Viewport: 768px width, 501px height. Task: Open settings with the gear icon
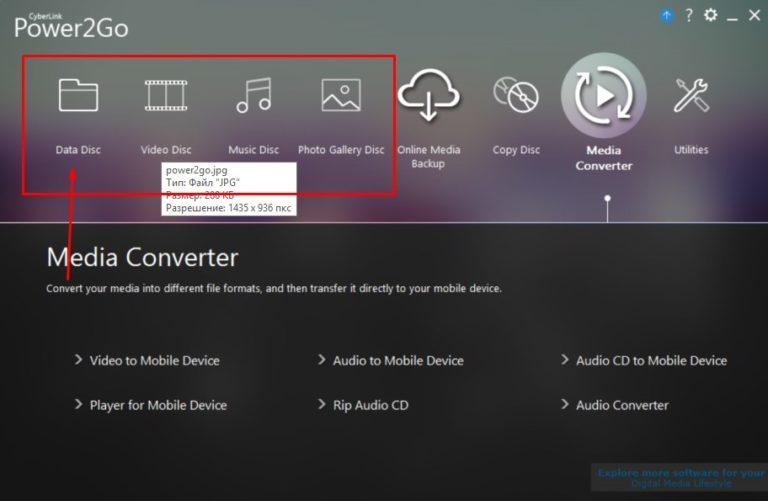click(711, 15)
